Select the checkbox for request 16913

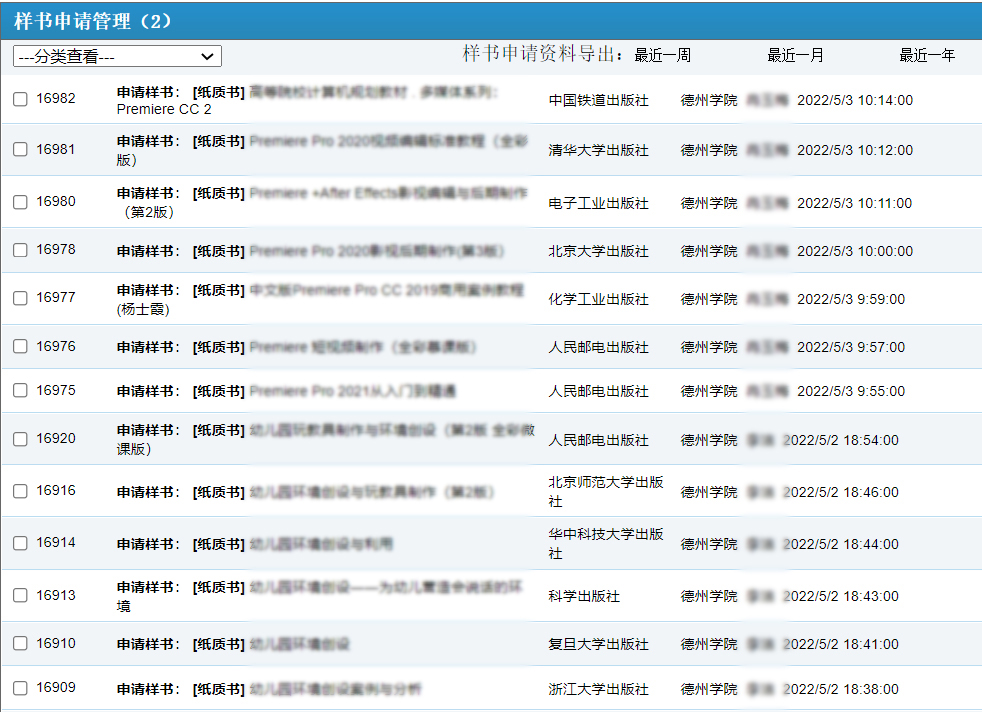[x=20, y=595]
